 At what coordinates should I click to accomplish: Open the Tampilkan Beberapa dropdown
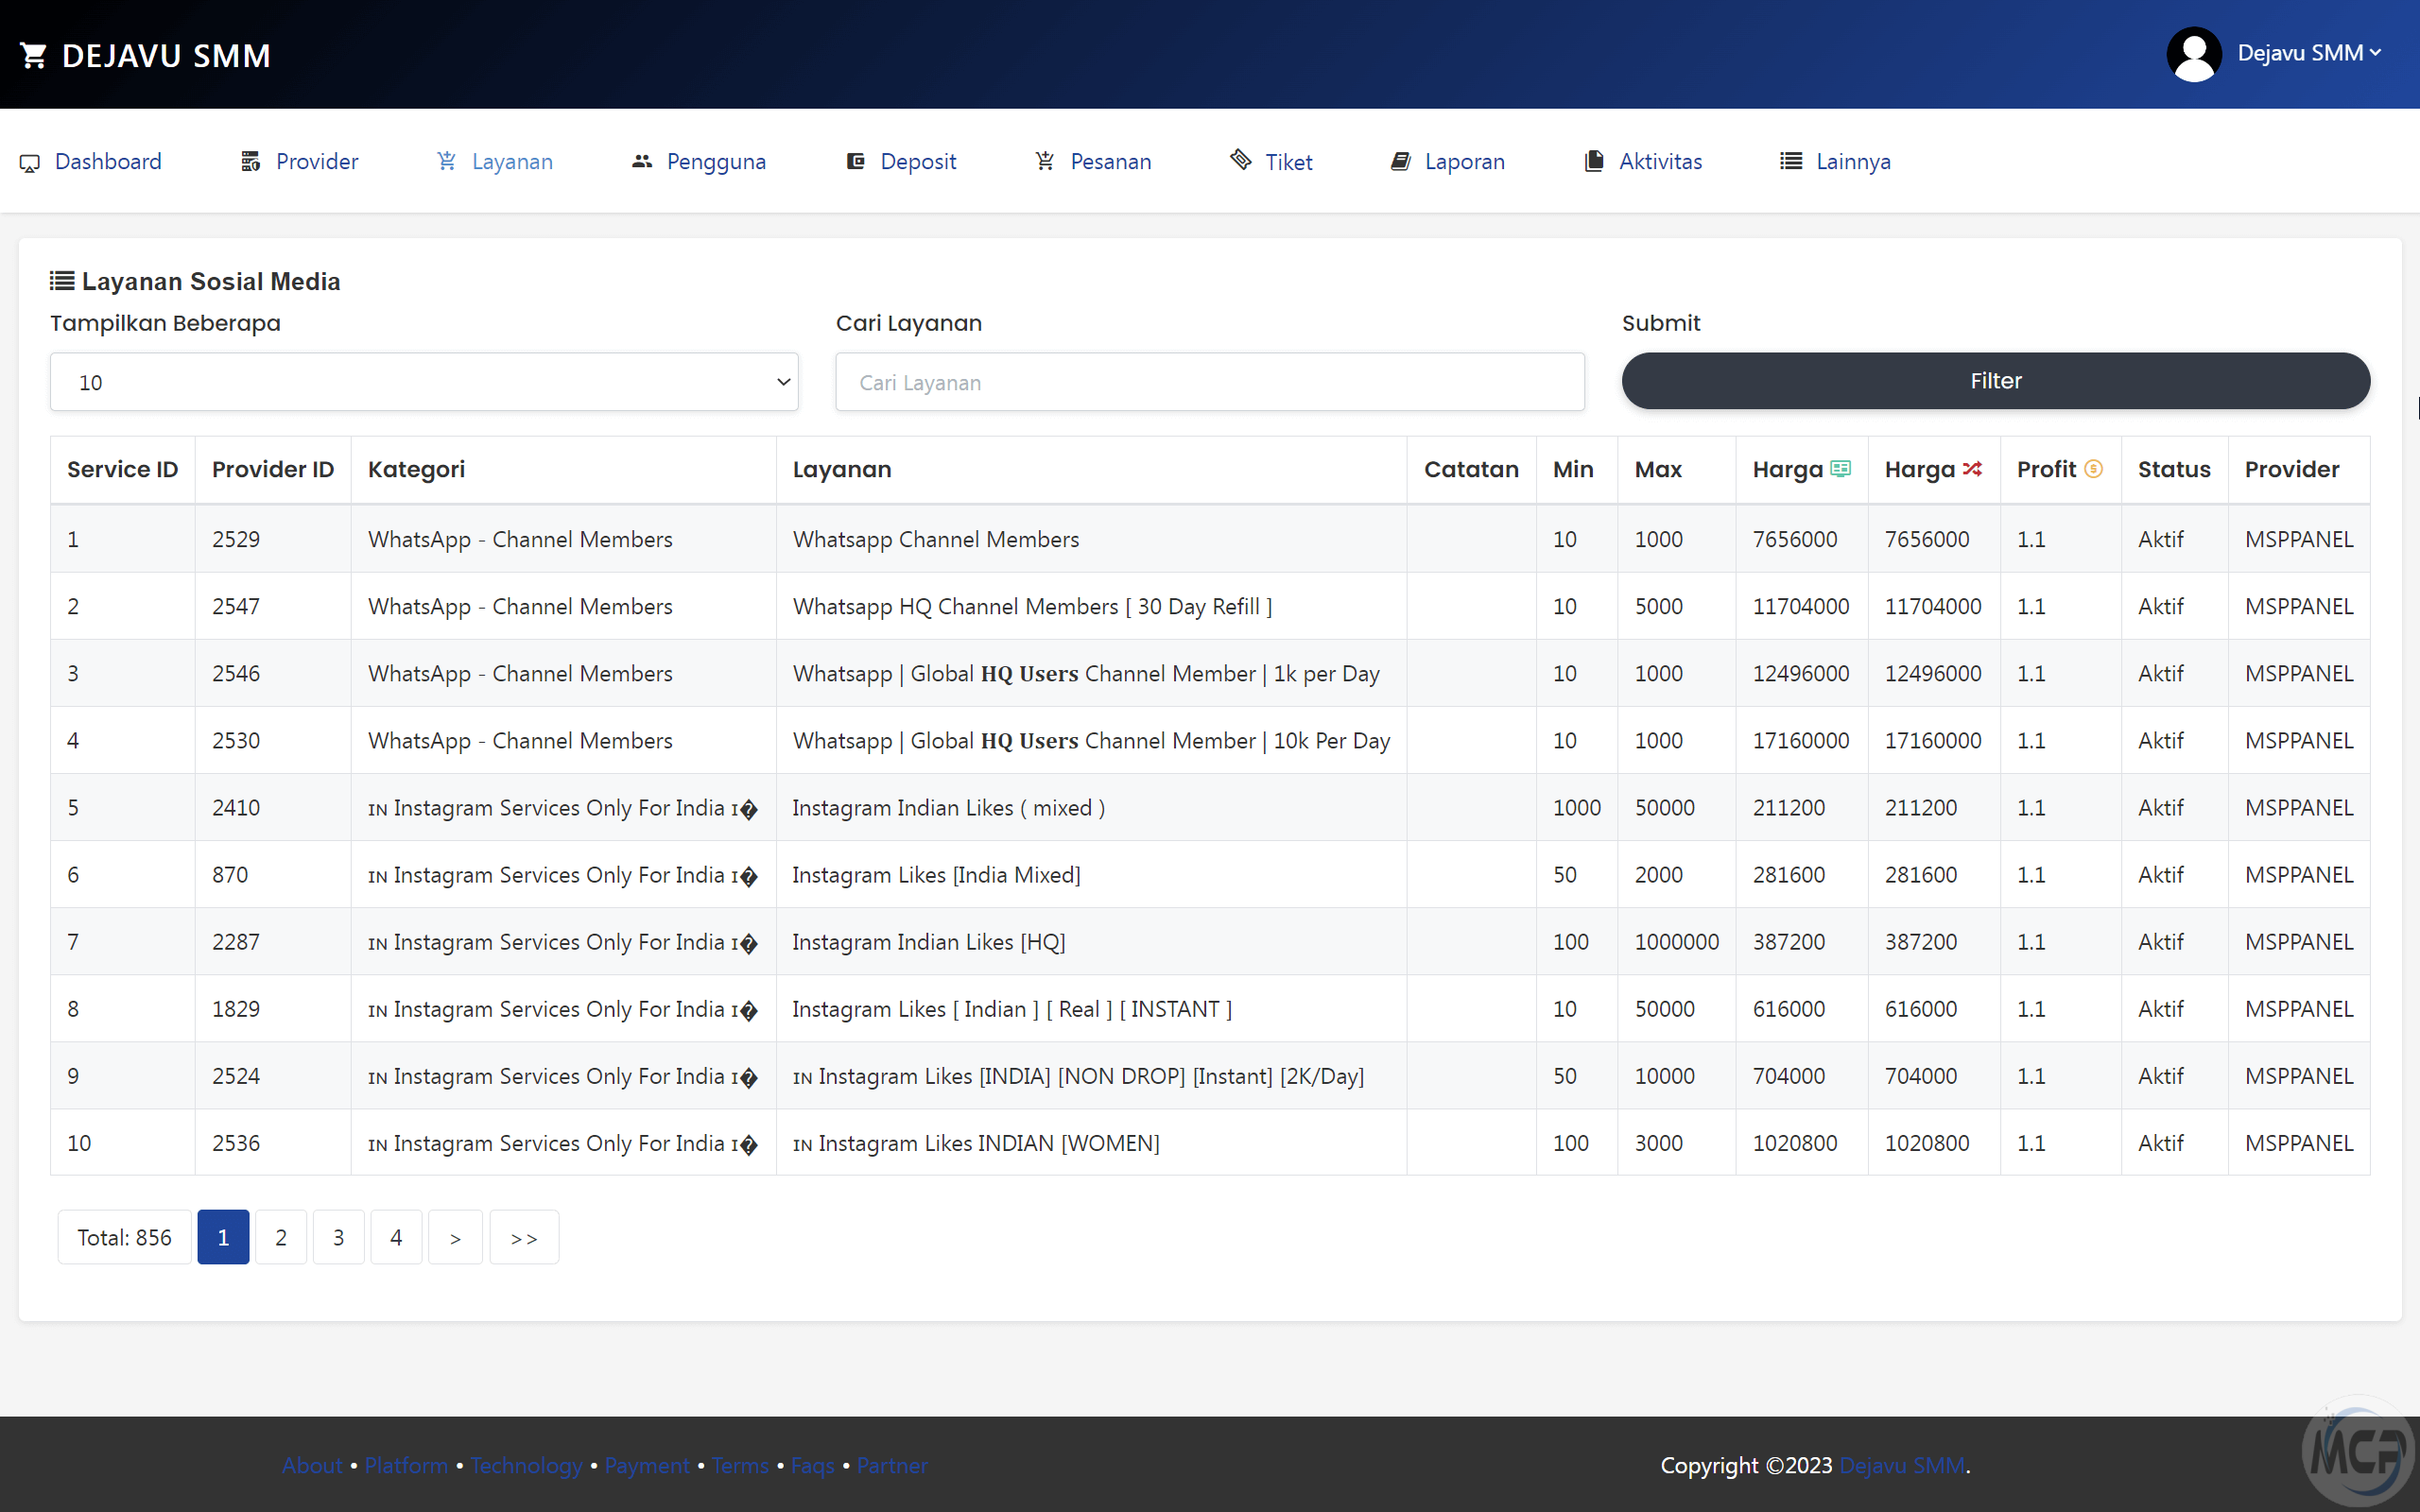coord(424,382)
